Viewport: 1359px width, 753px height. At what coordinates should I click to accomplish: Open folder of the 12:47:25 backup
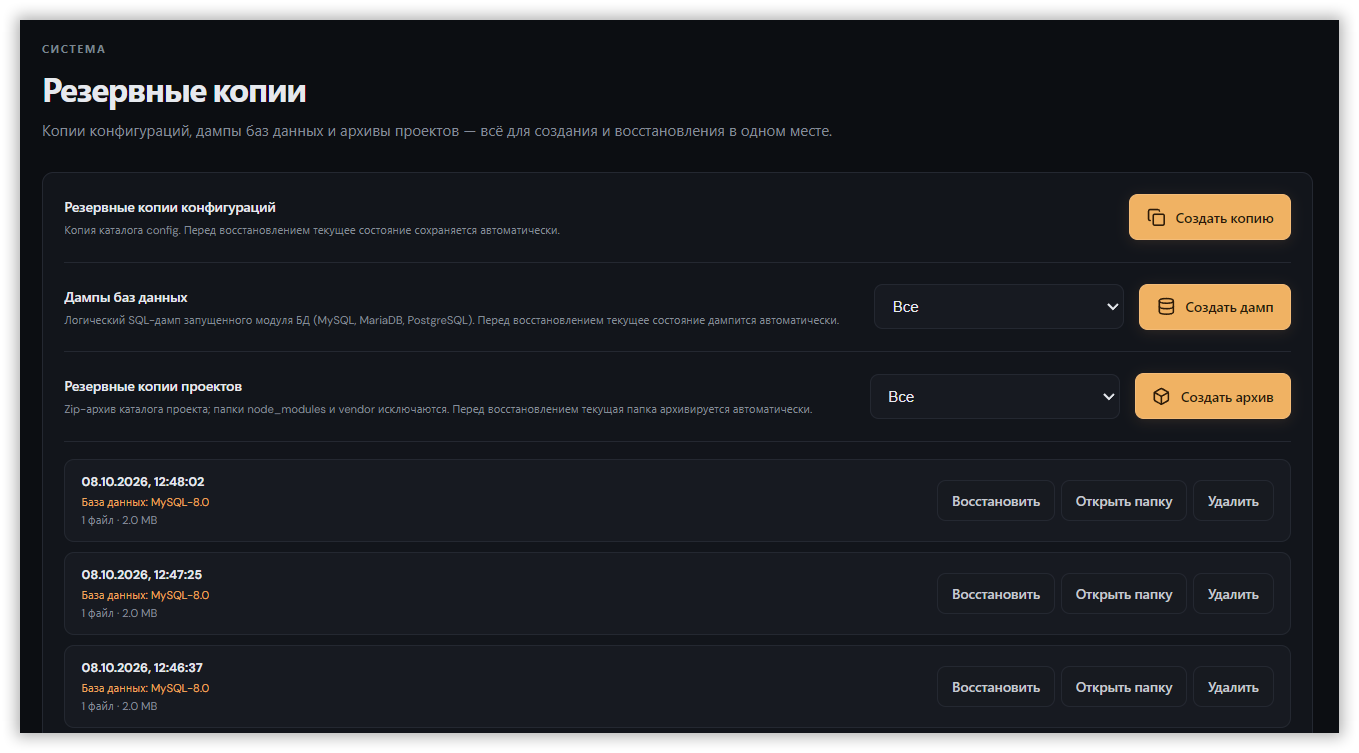coord(1124,594)
